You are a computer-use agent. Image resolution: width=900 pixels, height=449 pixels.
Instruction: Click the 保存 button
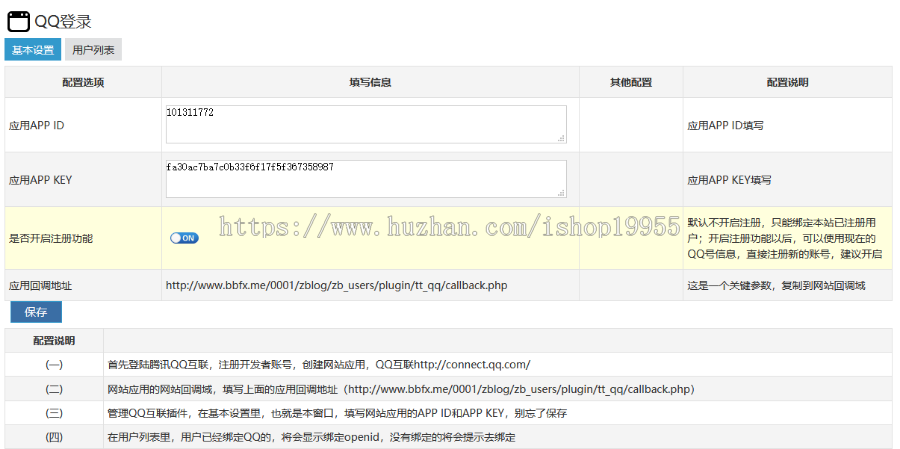click(x=36, y=312)
